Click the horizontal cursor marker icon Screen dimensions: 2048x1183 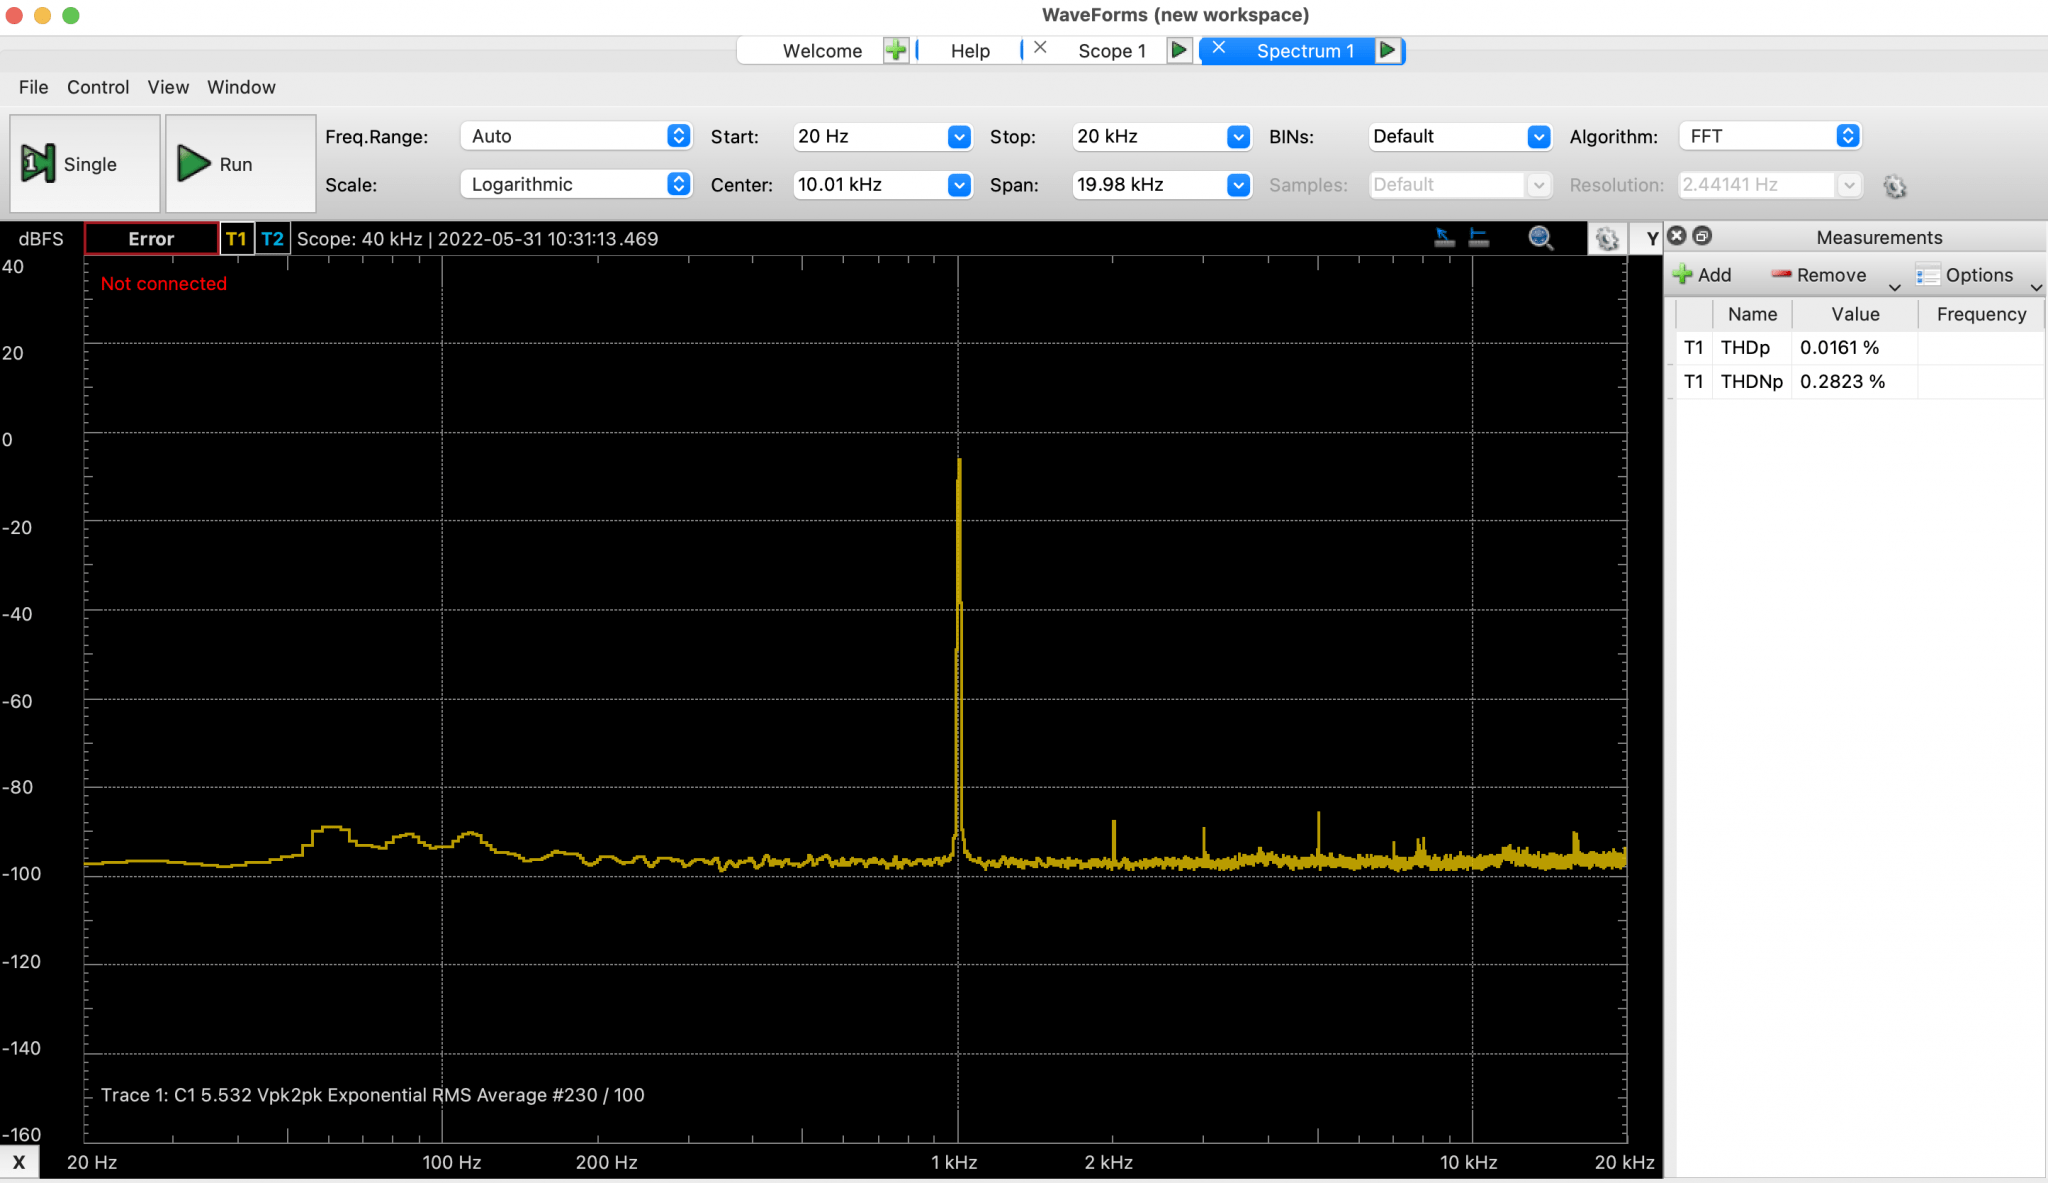click(1479, 238)
